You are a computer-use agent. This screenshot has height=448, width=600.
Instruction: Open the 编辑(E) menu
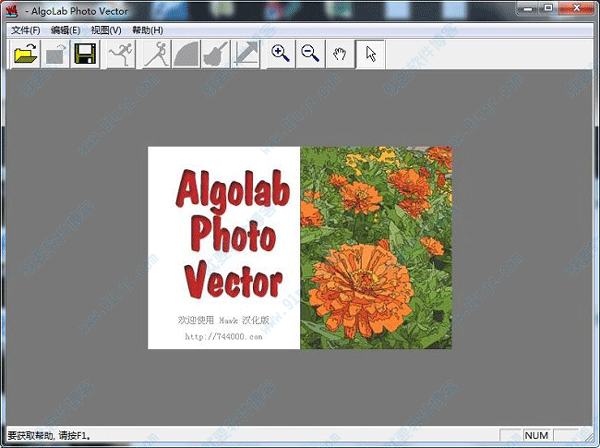pos(66,30)
